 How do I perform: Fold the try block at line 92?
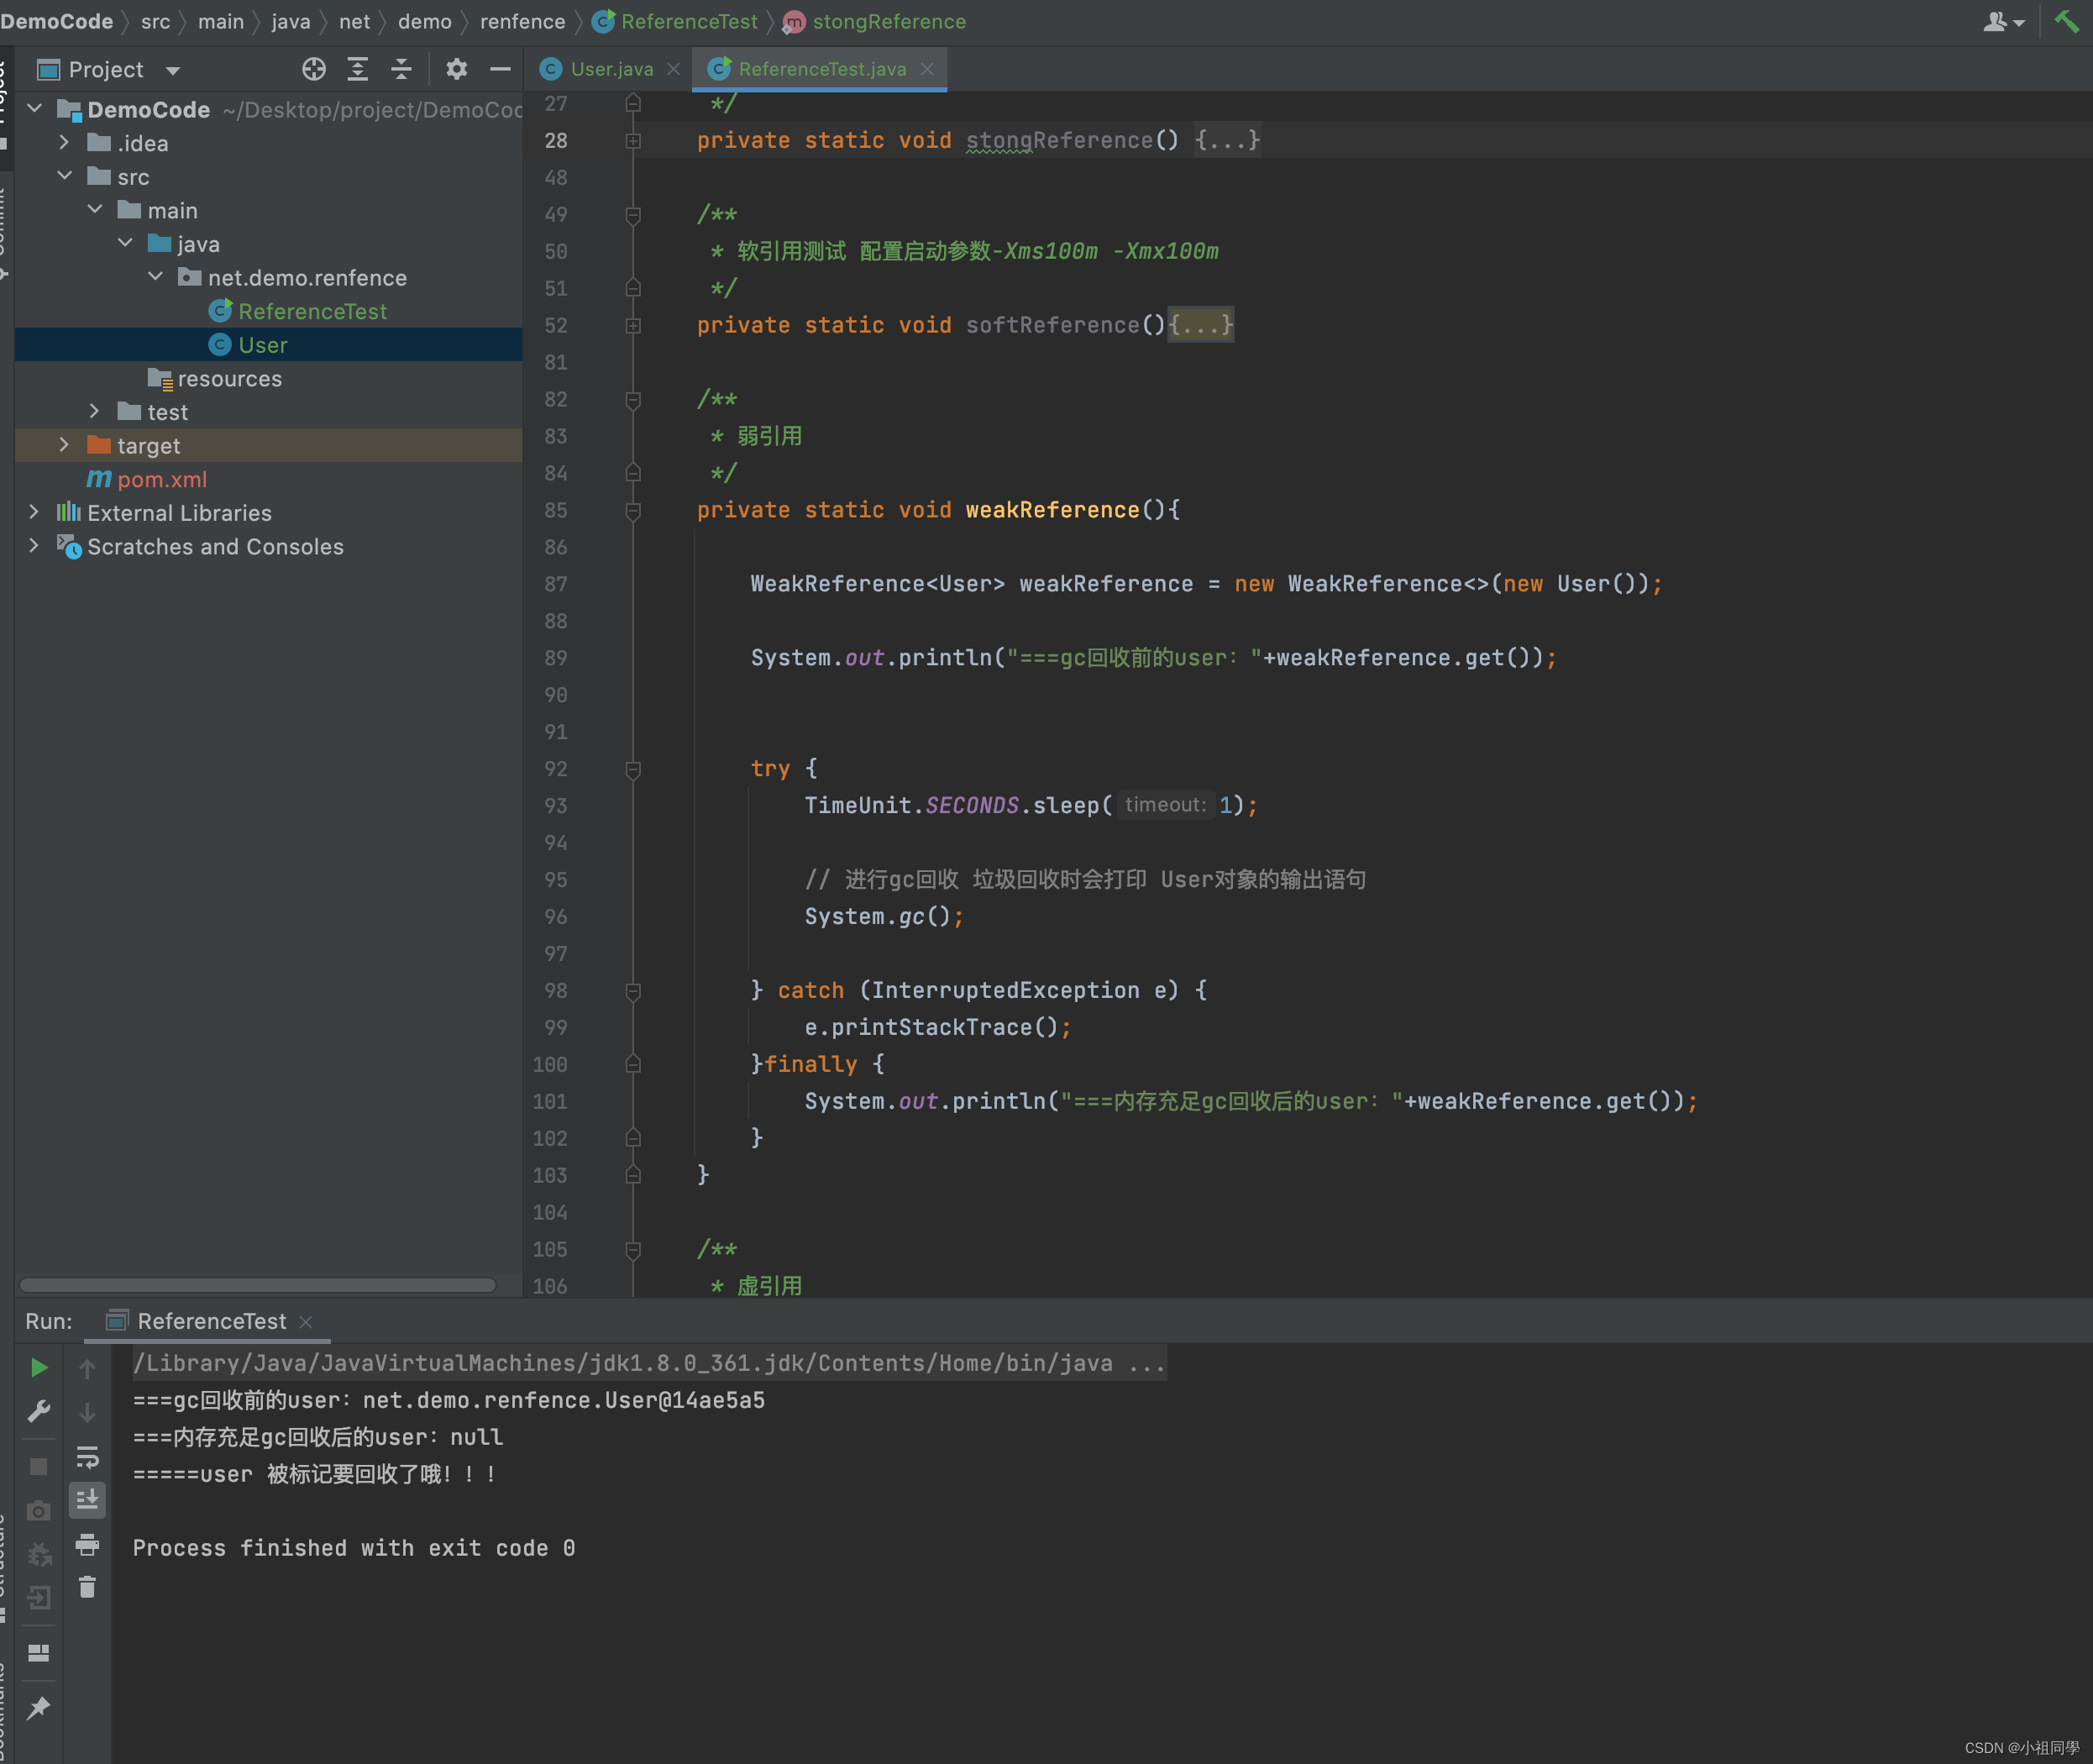point(633,769)
